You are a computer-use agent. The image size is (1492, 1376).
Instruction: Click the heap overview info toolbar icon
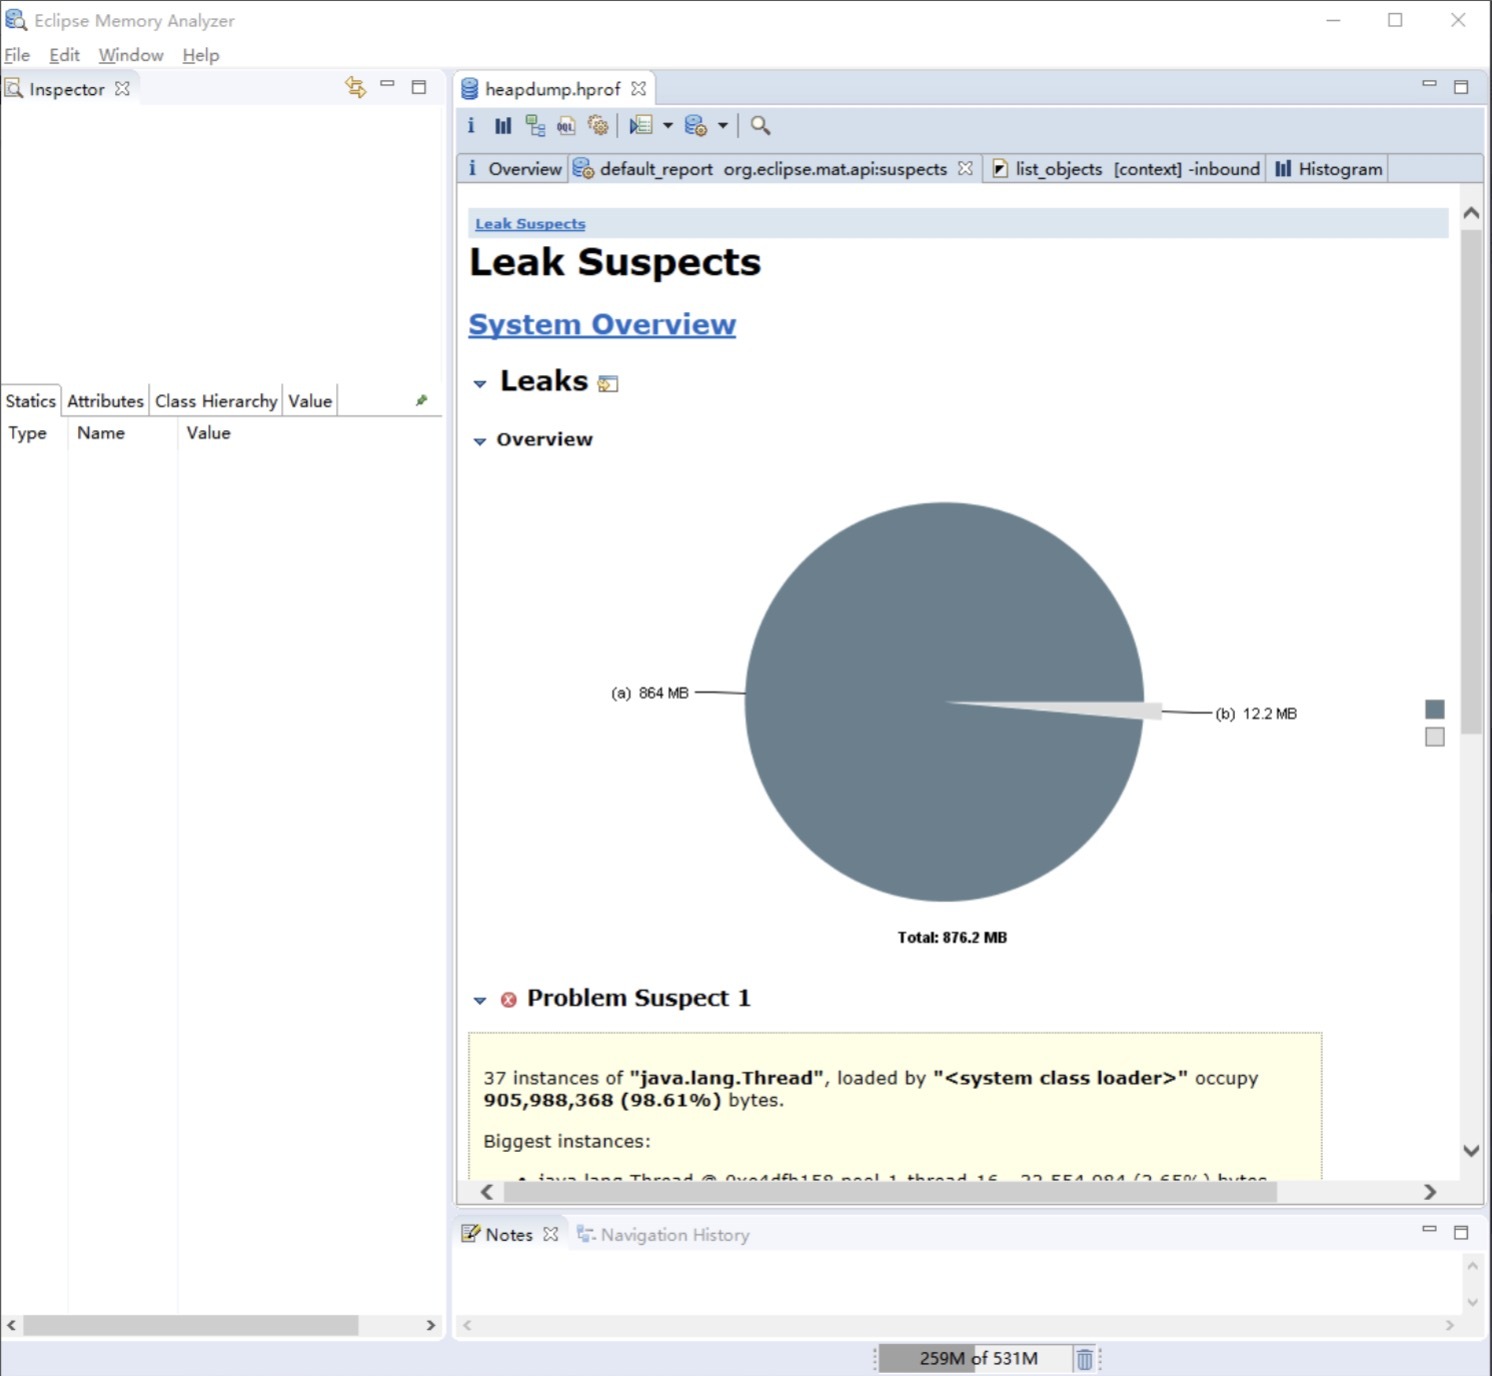(x=471, y=126)
